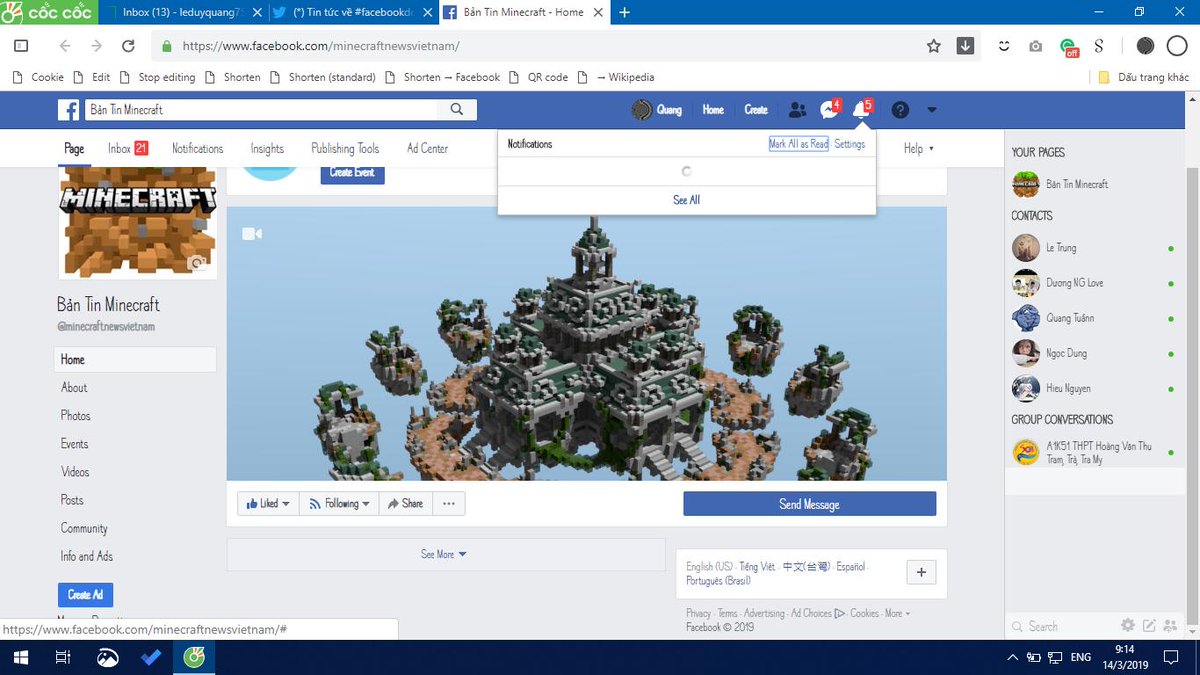1200x675 pixels.
Task: Click the new message compose icon
Action: (1149, 625)
